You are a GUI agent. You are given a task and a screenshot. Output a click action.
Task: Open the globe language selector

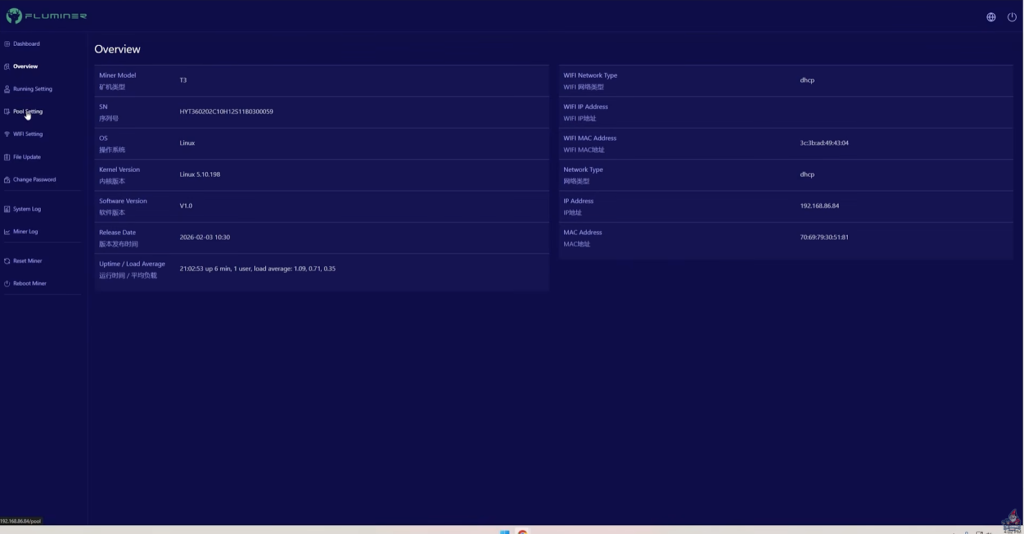tap(991, 17)
